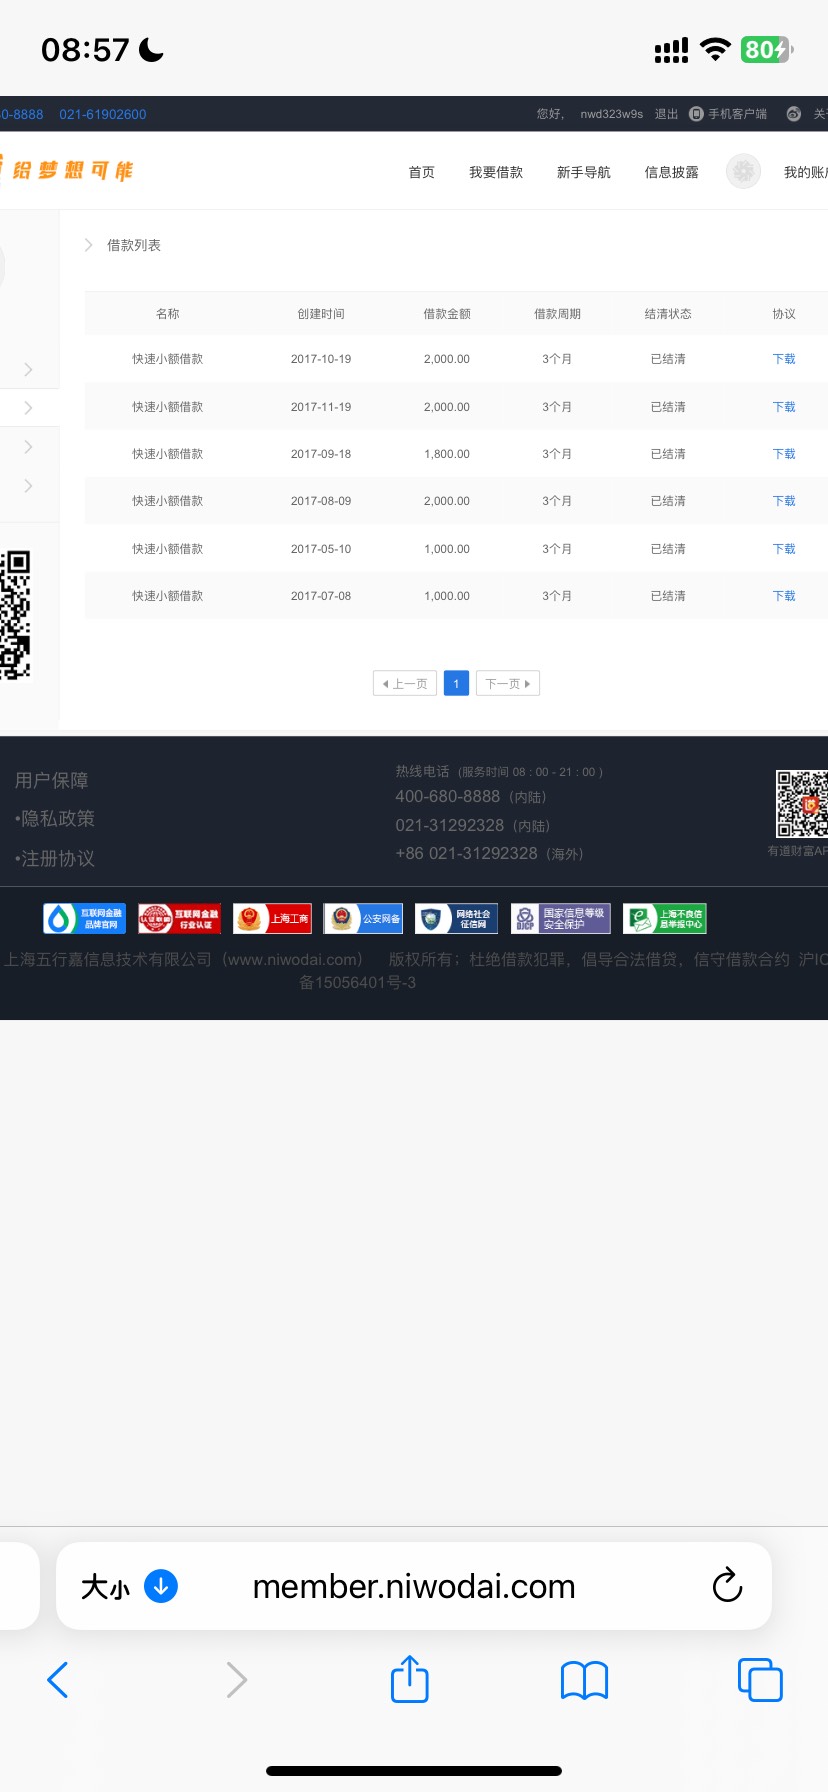
Task: Click the username nwd323w9s
Action: (612, 114)
